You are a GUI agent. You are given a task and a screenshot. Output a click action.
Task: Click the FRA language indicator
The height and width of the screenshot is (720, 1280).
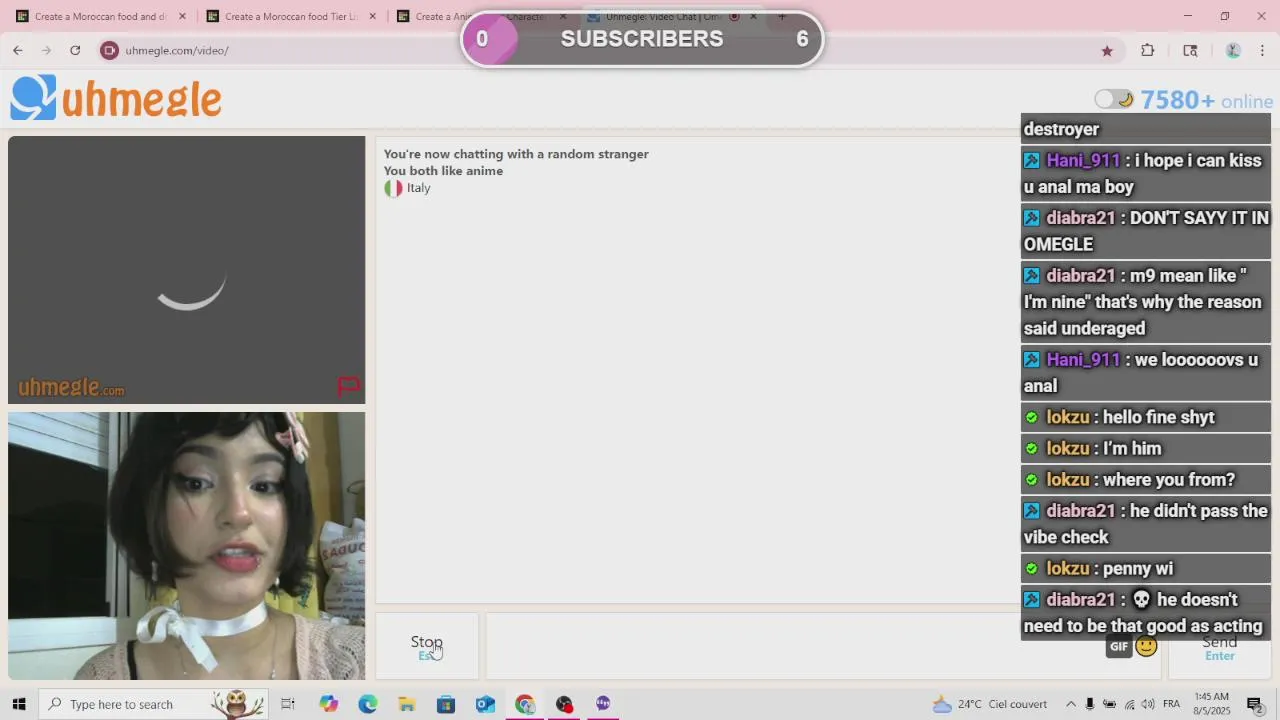pyautogui.click(x=1172, y=704)
